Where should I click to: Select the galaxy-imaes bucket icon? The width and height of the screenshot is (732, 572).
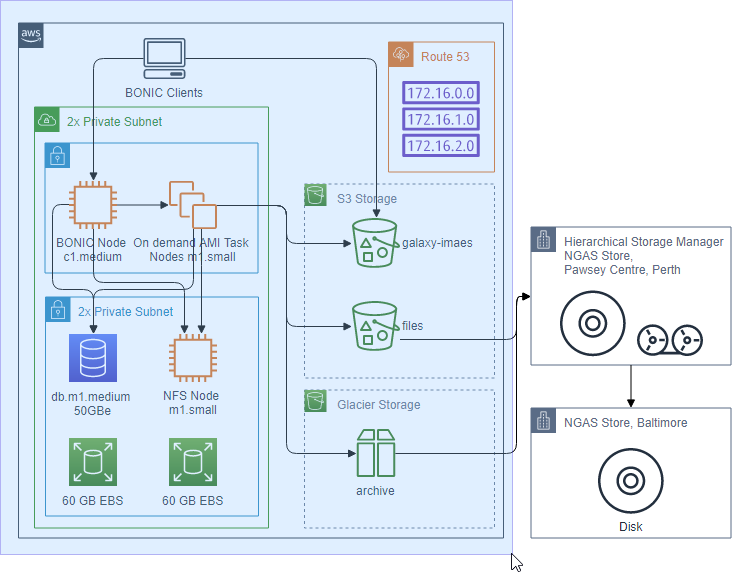coord(375,243)
